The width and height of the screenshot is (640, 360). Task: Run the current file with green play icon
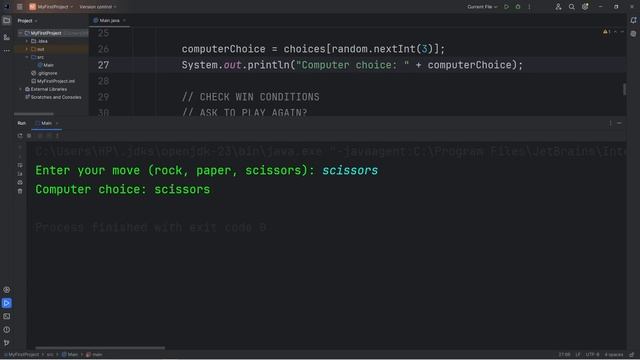[507, 7]
